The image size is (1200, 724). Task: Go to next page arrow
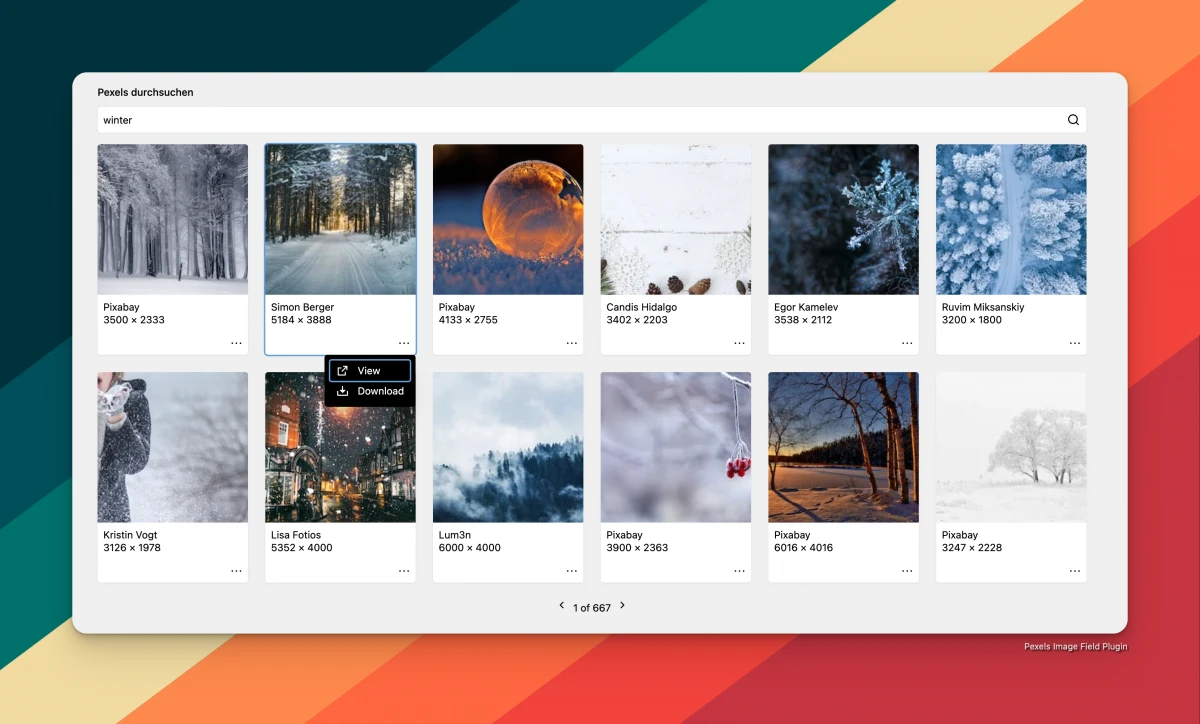[622, 606]
